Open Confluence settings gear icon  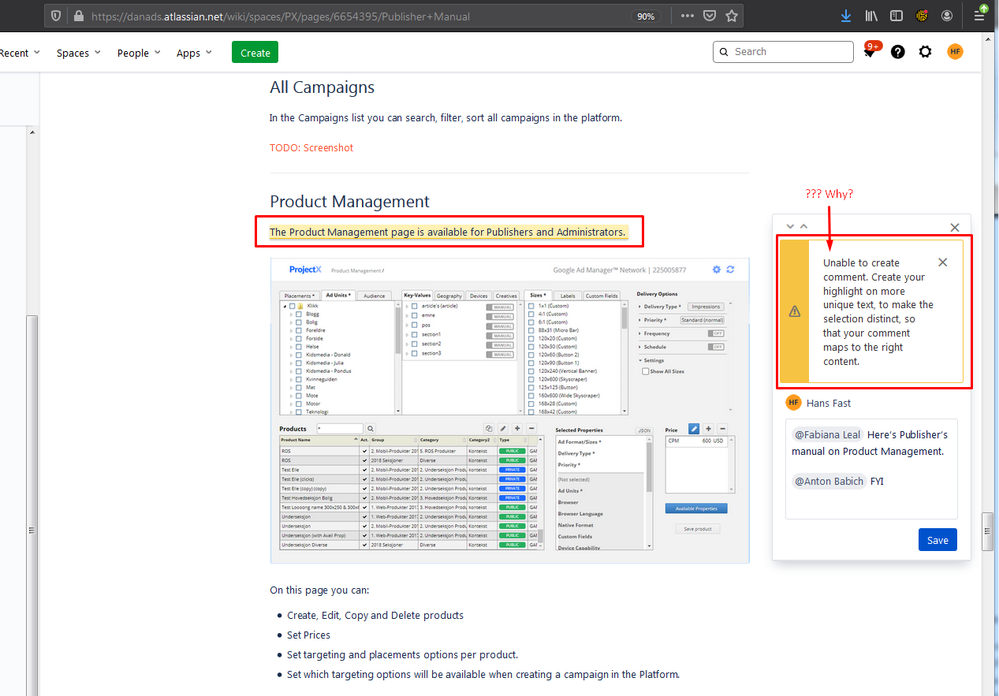[925, 52]
